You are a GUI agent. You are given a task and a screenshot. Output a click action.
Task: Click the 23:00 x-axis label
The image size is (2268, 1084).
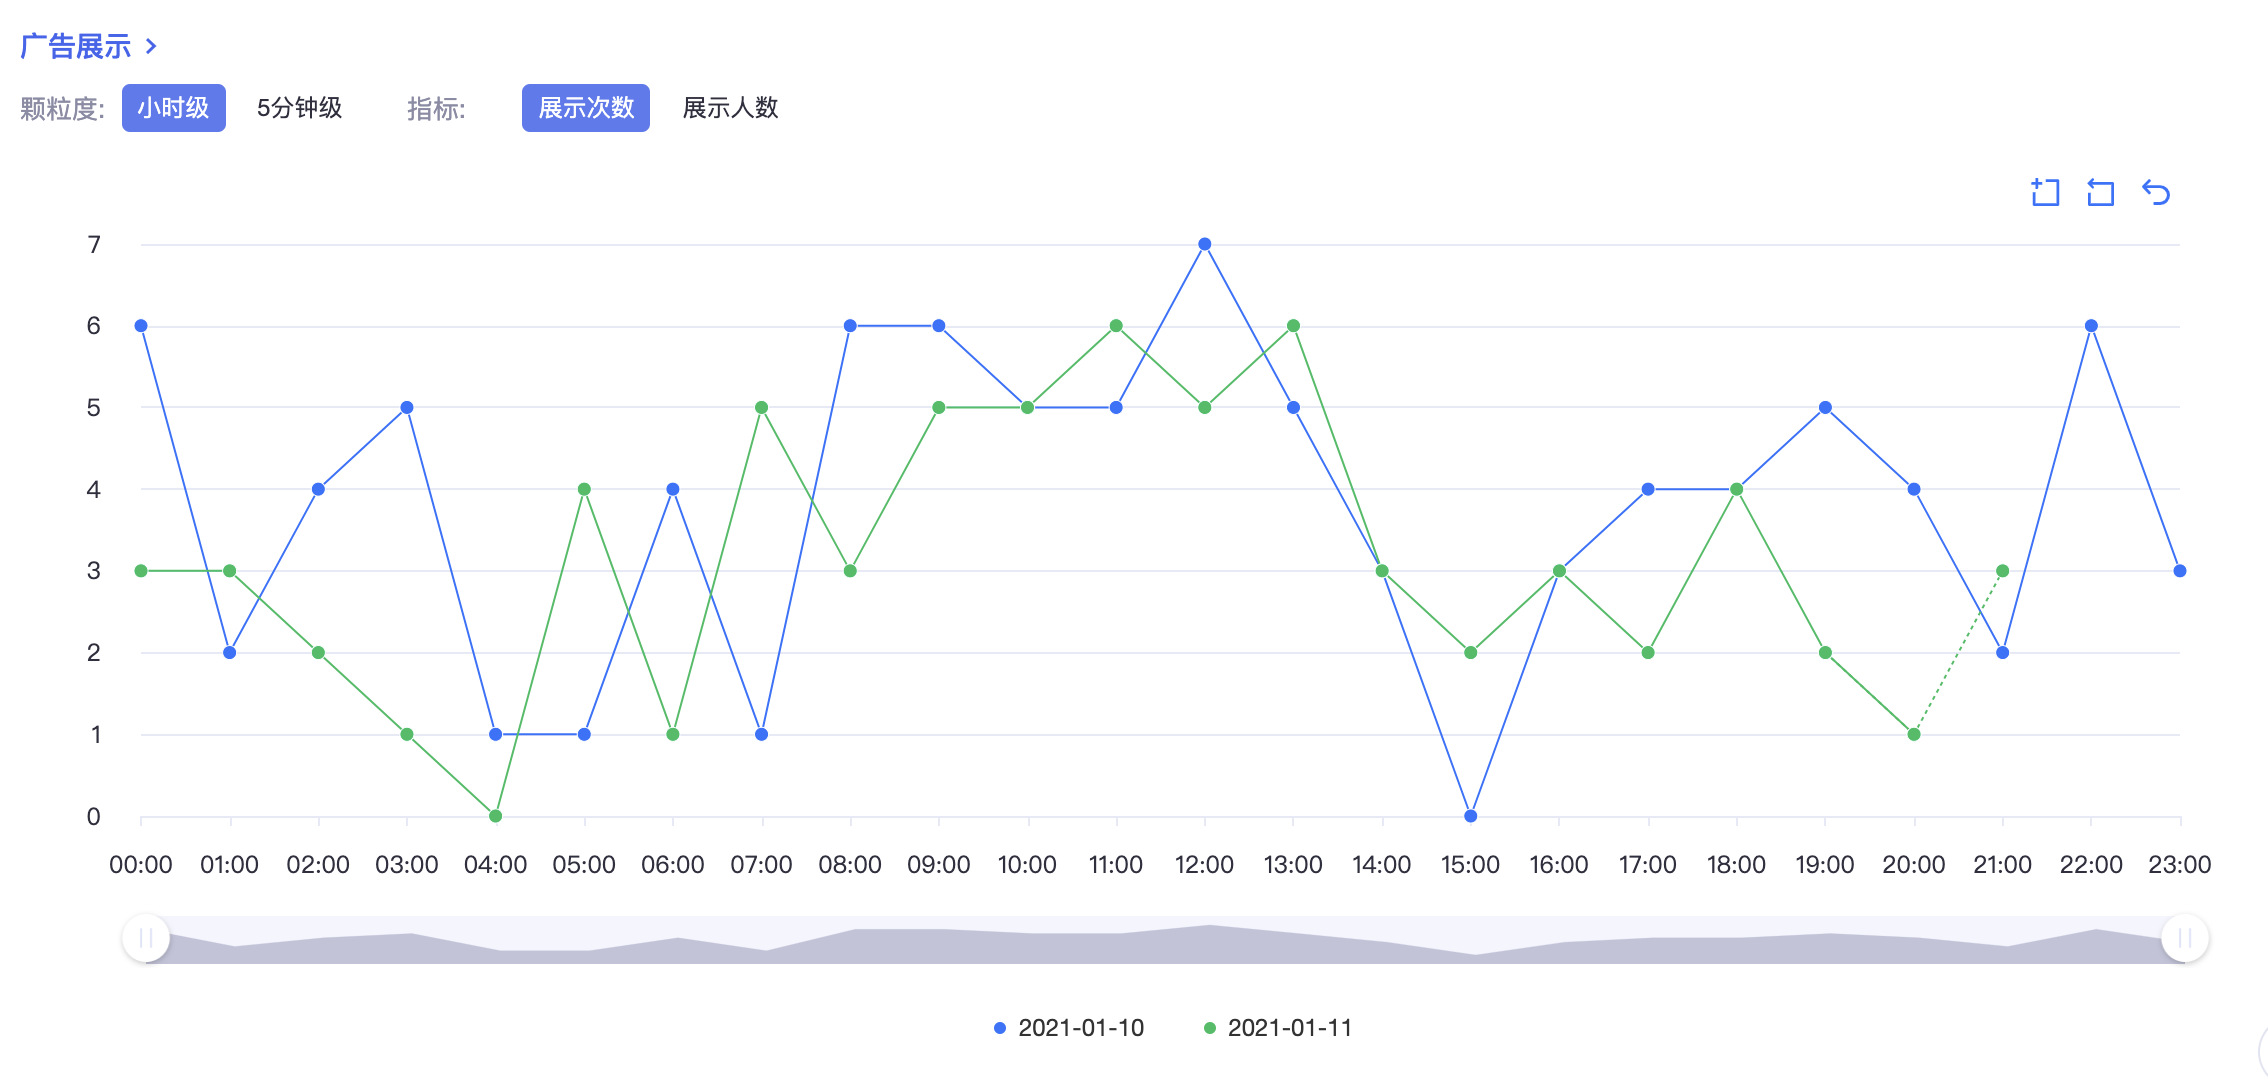coord(2180,865)
